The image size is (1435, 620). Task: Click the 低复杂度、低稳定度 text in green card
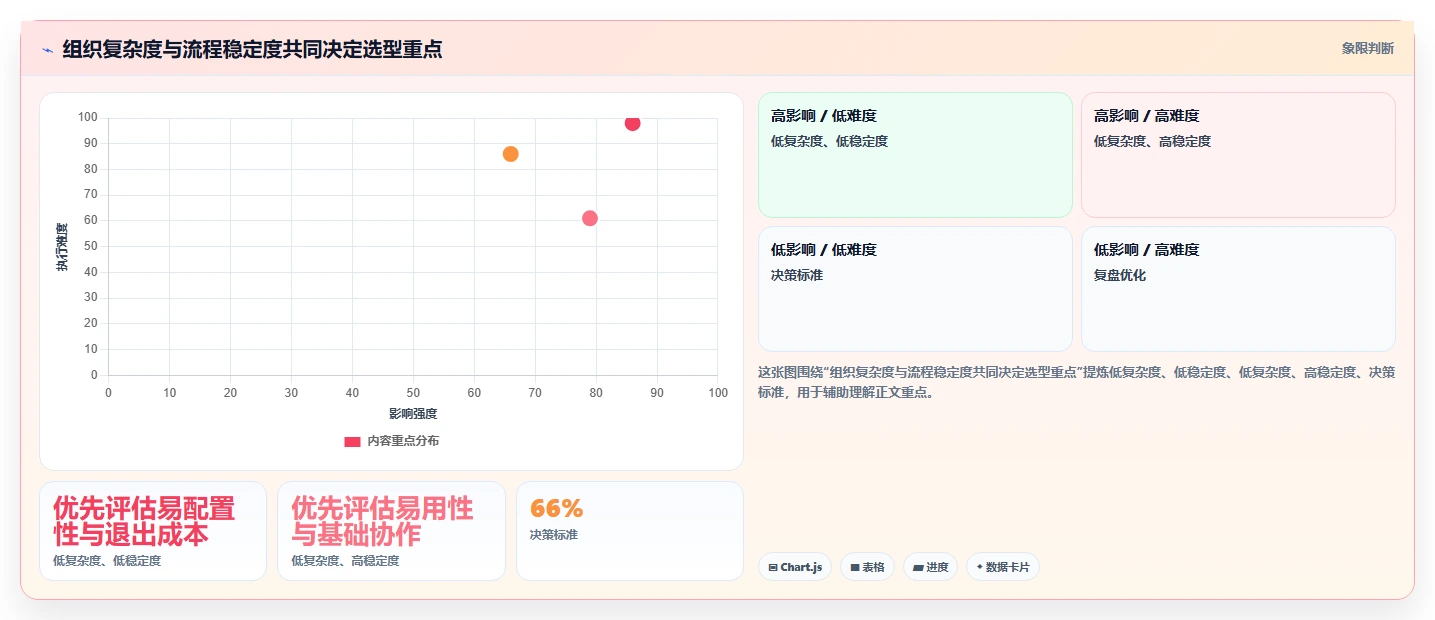coord(829,141)
